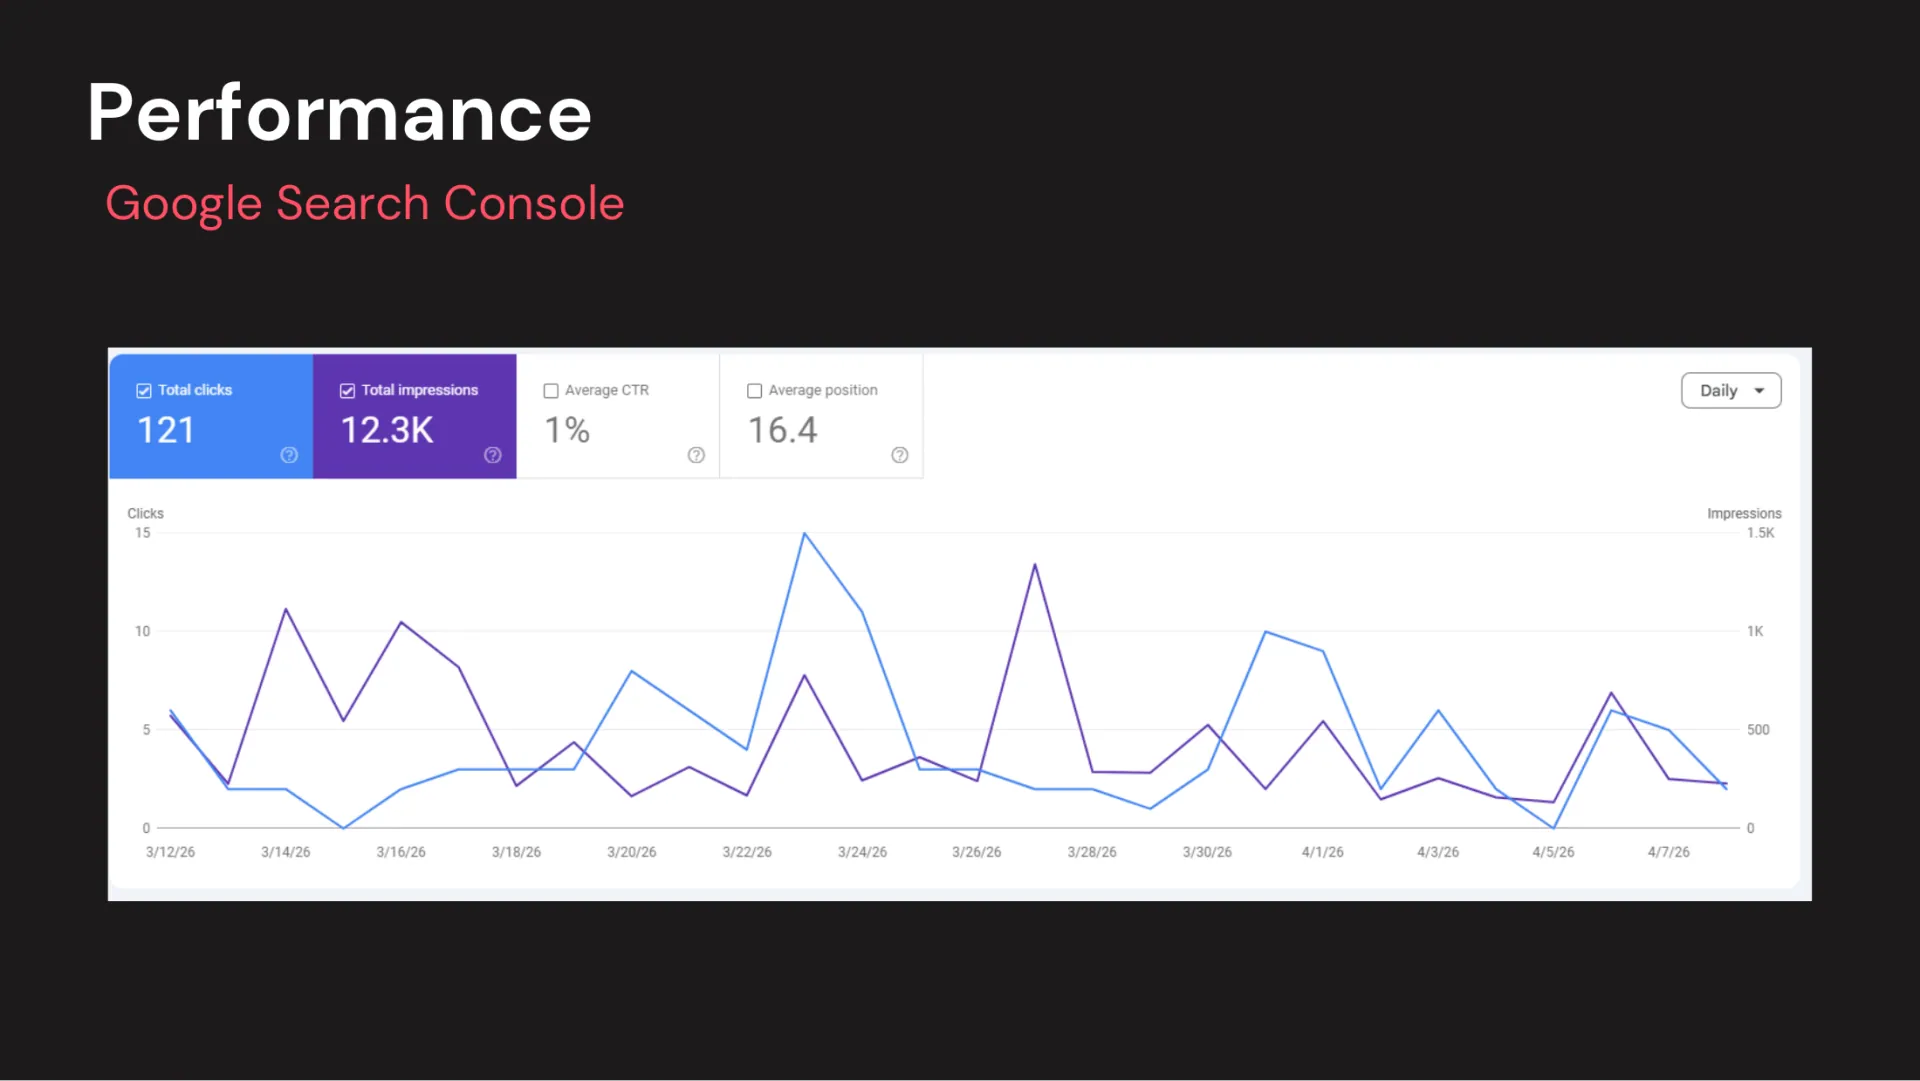Uncheck the Total clicks checkbox
The width and height of the screenshot is (1920, 1081).
(144, 391)
